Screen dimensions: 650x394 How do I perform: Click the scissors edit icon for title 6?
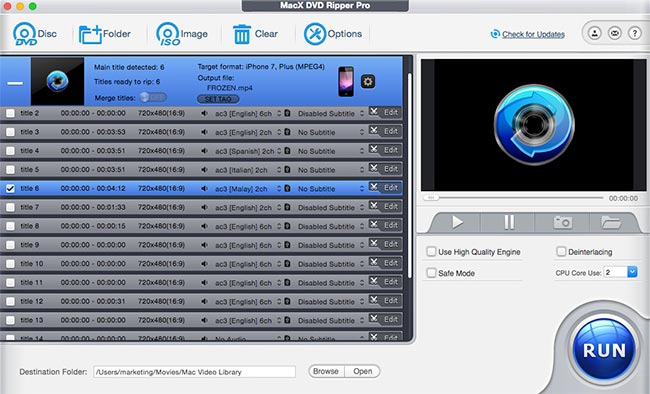tap(374, 187)
